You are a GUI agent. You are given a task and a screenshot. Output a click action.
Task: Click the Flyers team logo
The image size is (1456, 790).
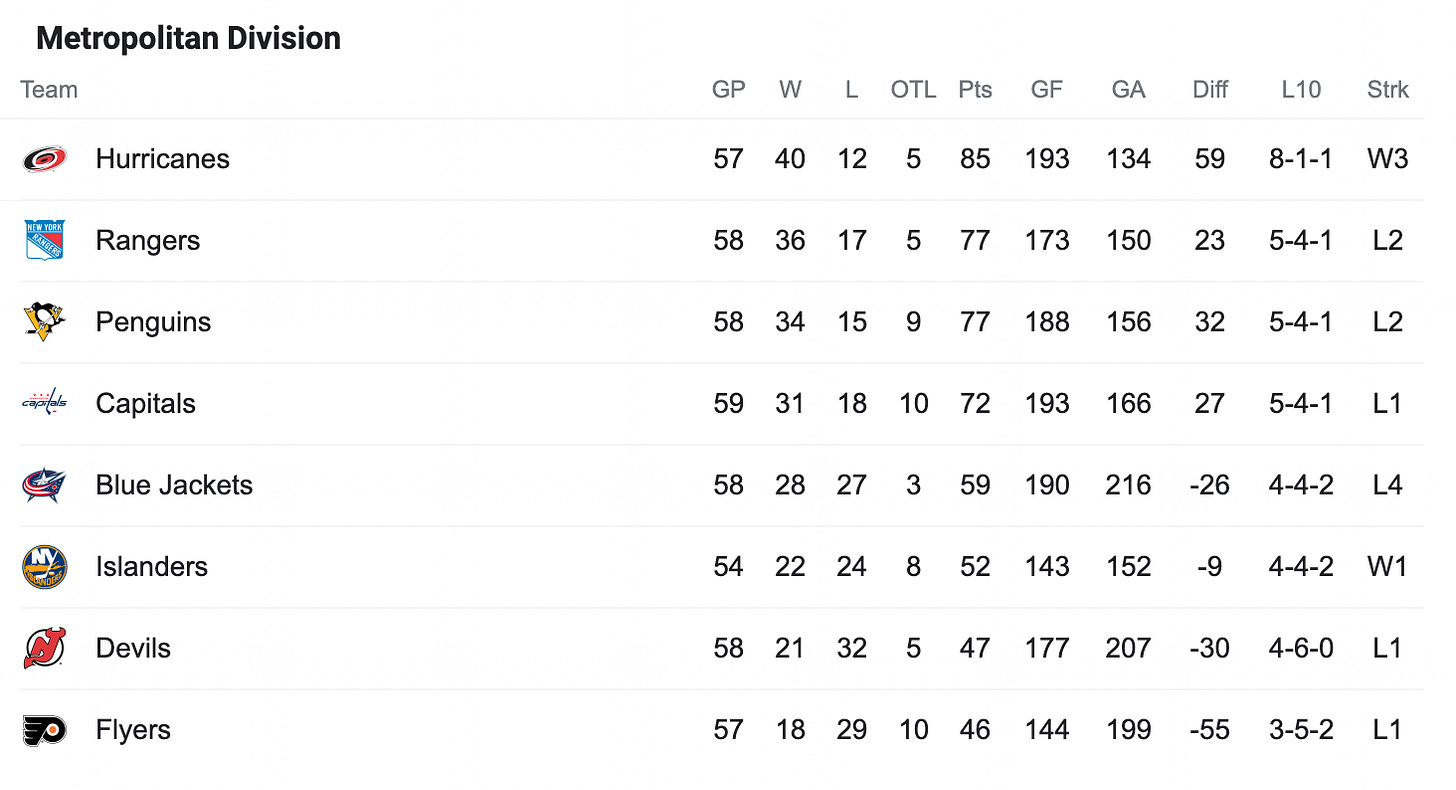45,730
